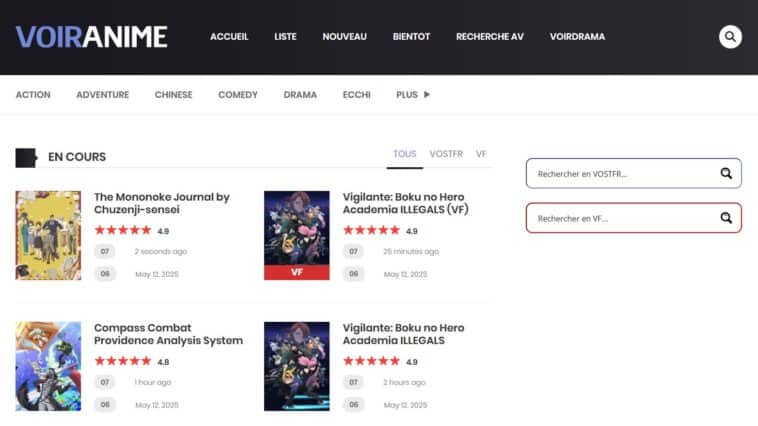The image size is (758, 426).
Task: Switch to the TOUS tab
Action: (x=405, y=154)
